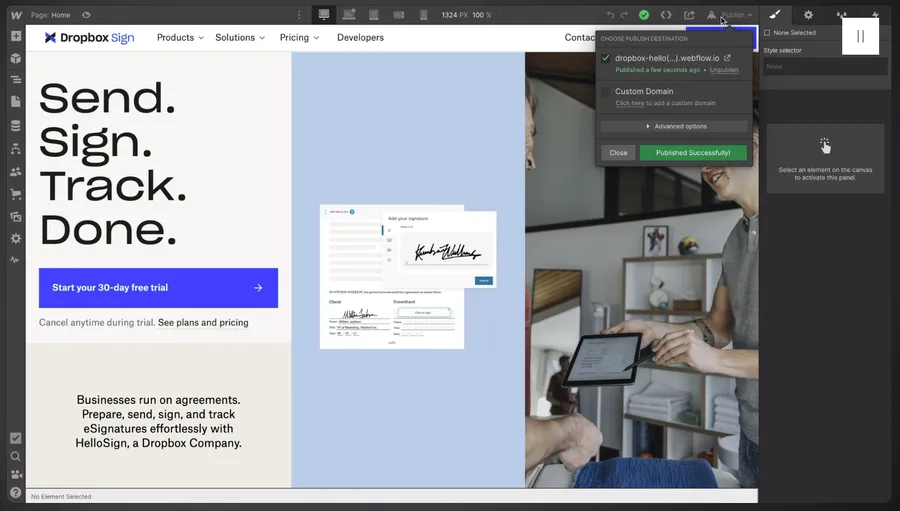The width and height of the screenshot is (900, 511).
Task: Select the Businesses run on agreements paragraph
Action: [x=158, y=421]
